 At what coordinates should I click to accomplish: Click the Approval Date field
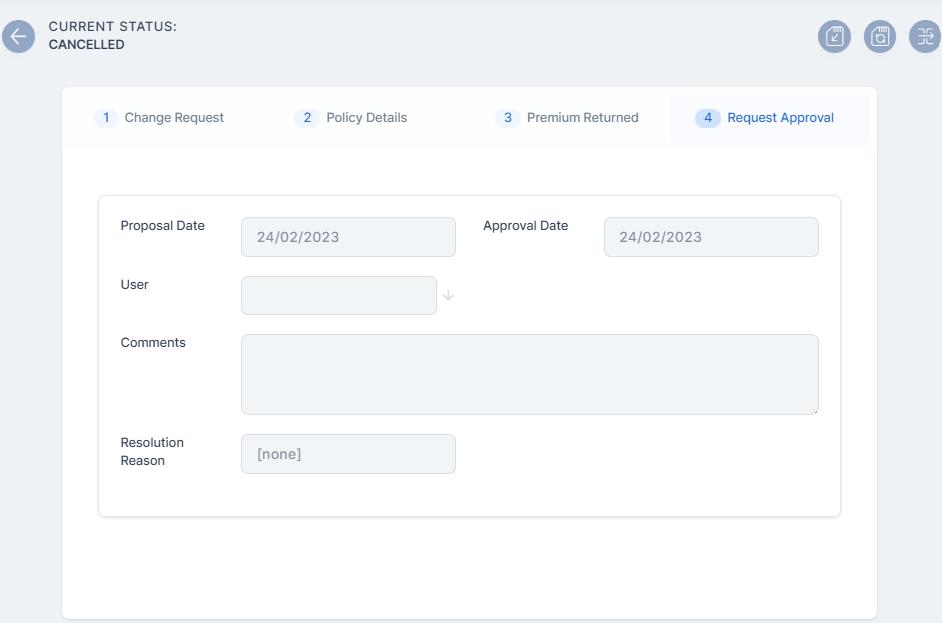711,237
